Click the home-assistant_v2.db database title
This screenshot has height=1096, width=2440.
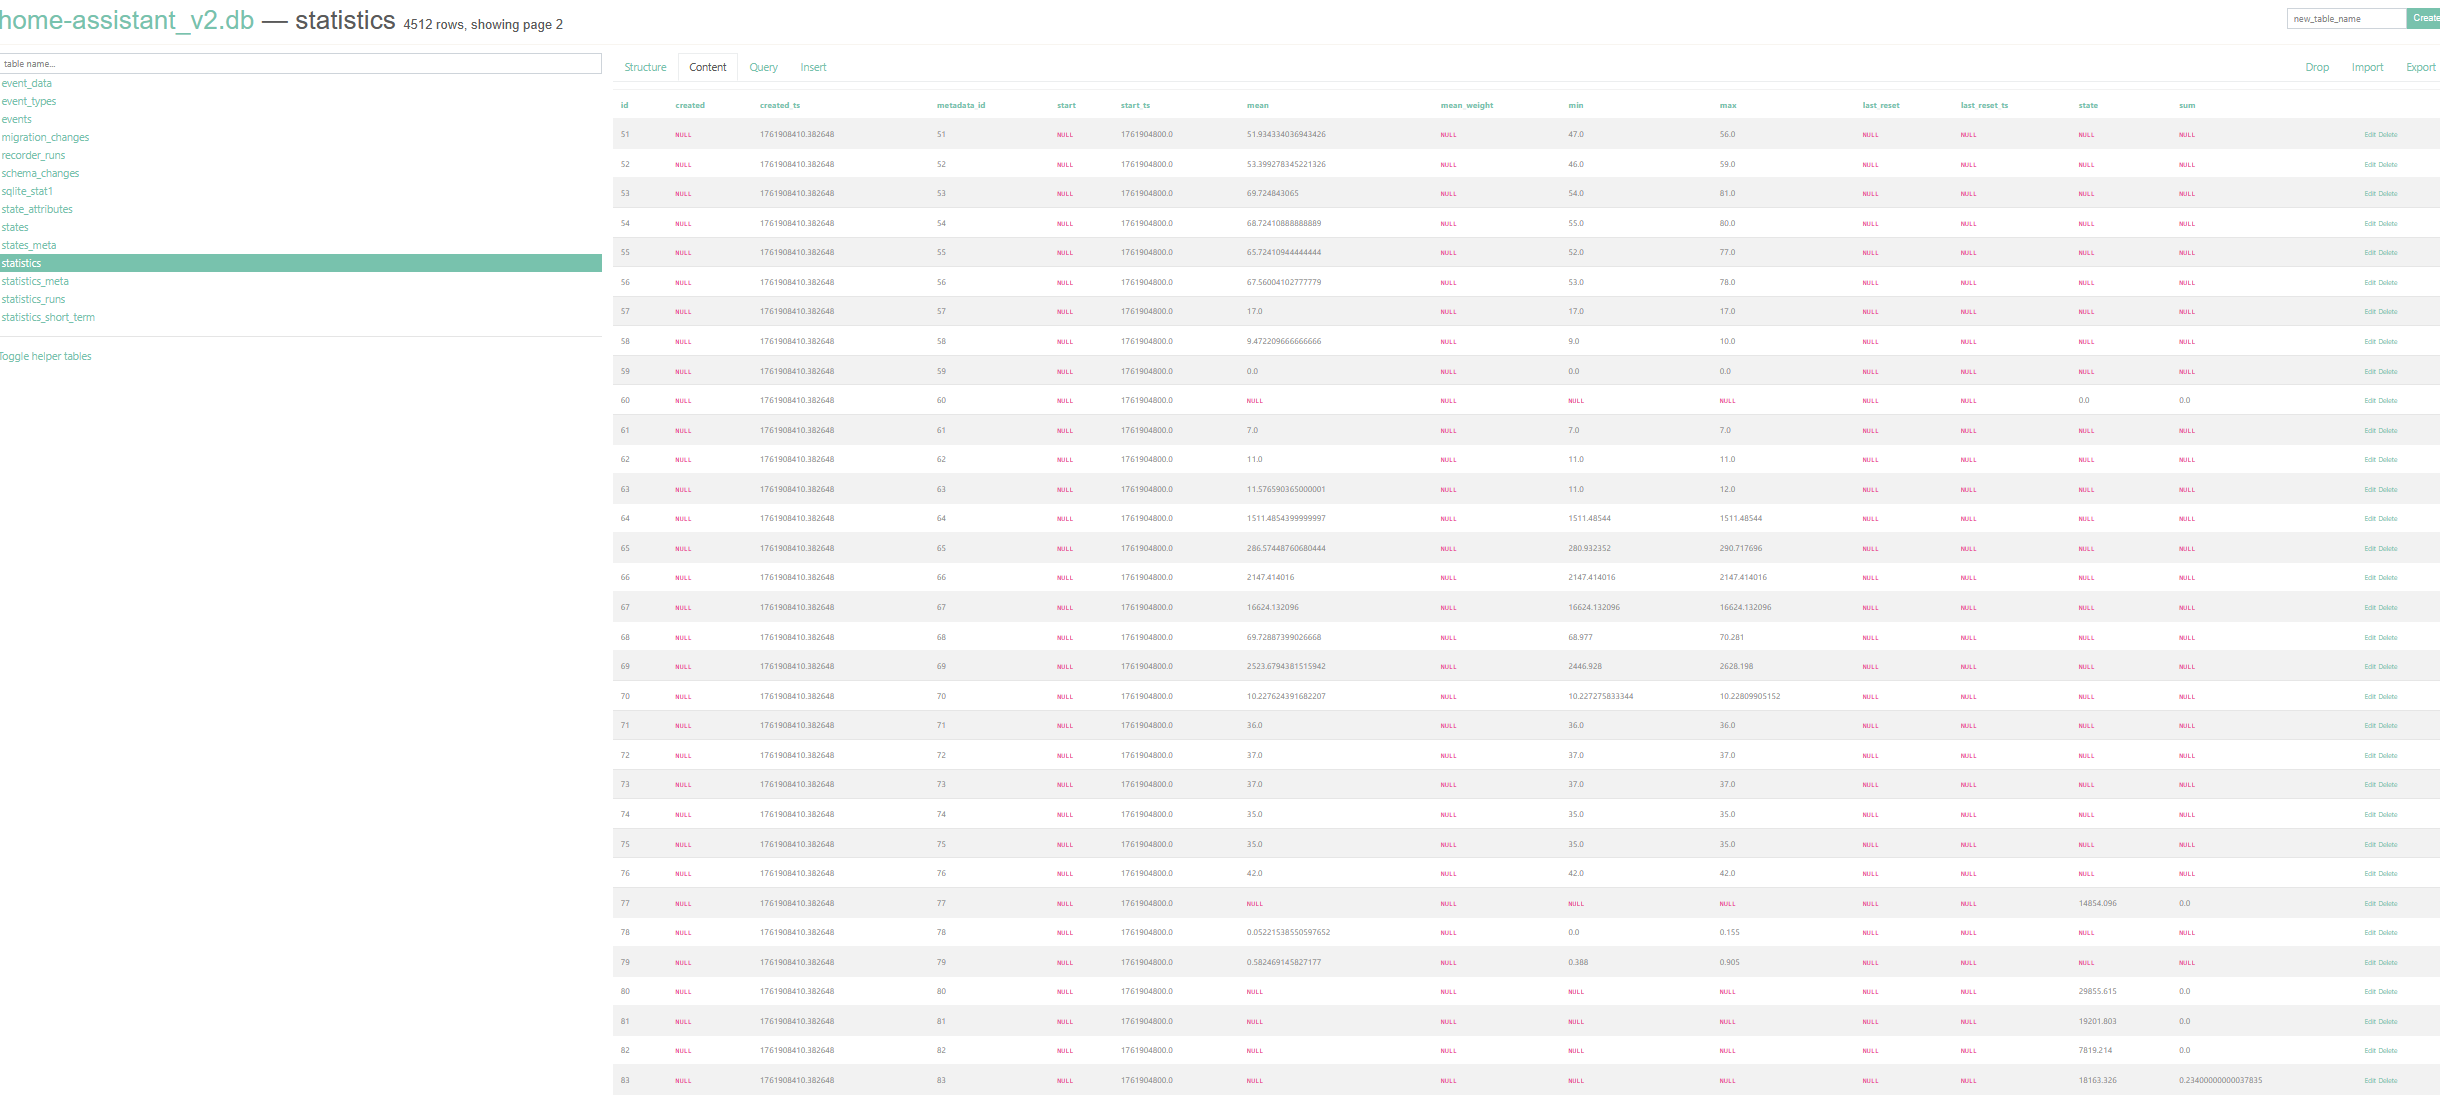(x=126, y=20)
